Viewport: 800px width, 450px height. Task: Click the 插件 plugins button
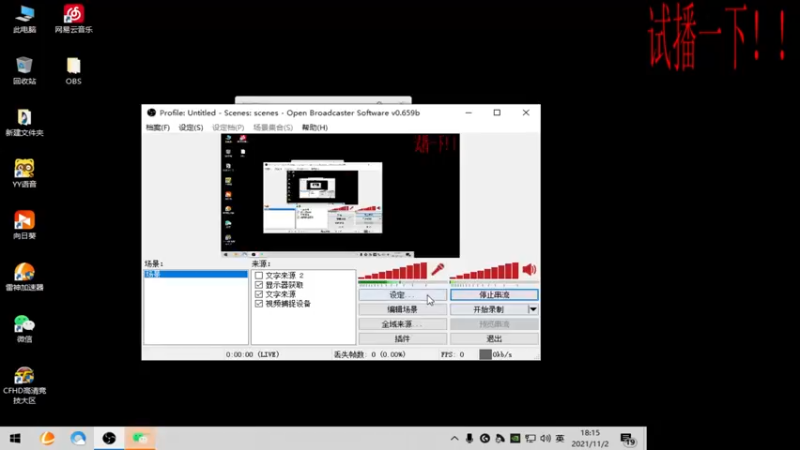click(403, 339)
